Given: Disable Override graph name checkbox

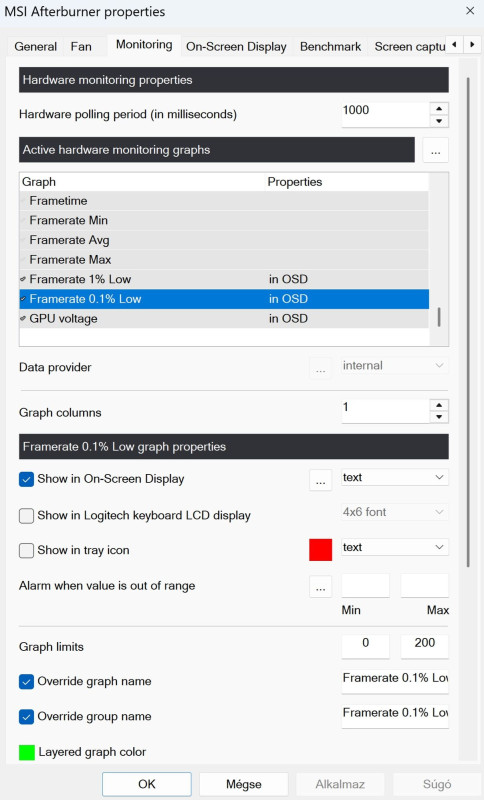Looking at the screenshot, I should pos(27,682).
